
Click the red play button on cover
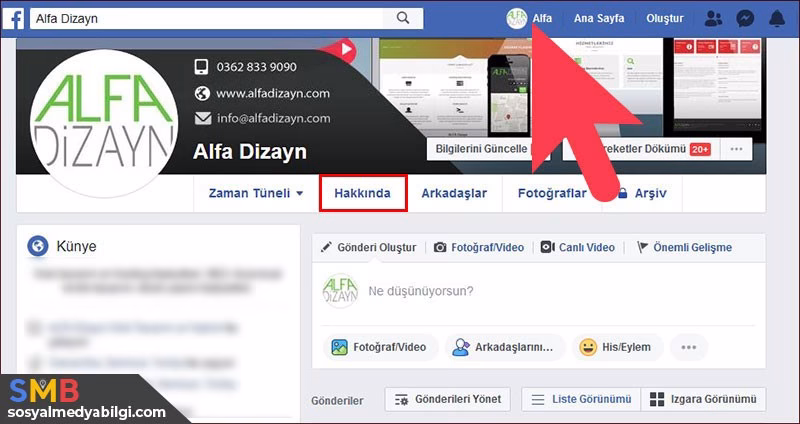(345, 49)
